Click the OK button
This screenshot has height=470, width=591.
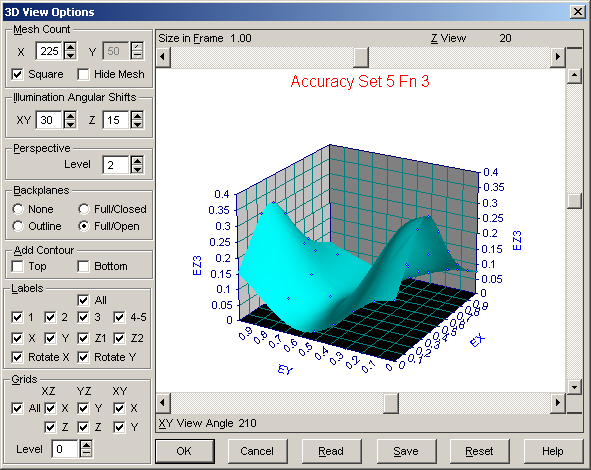click(x=185, y=451)
